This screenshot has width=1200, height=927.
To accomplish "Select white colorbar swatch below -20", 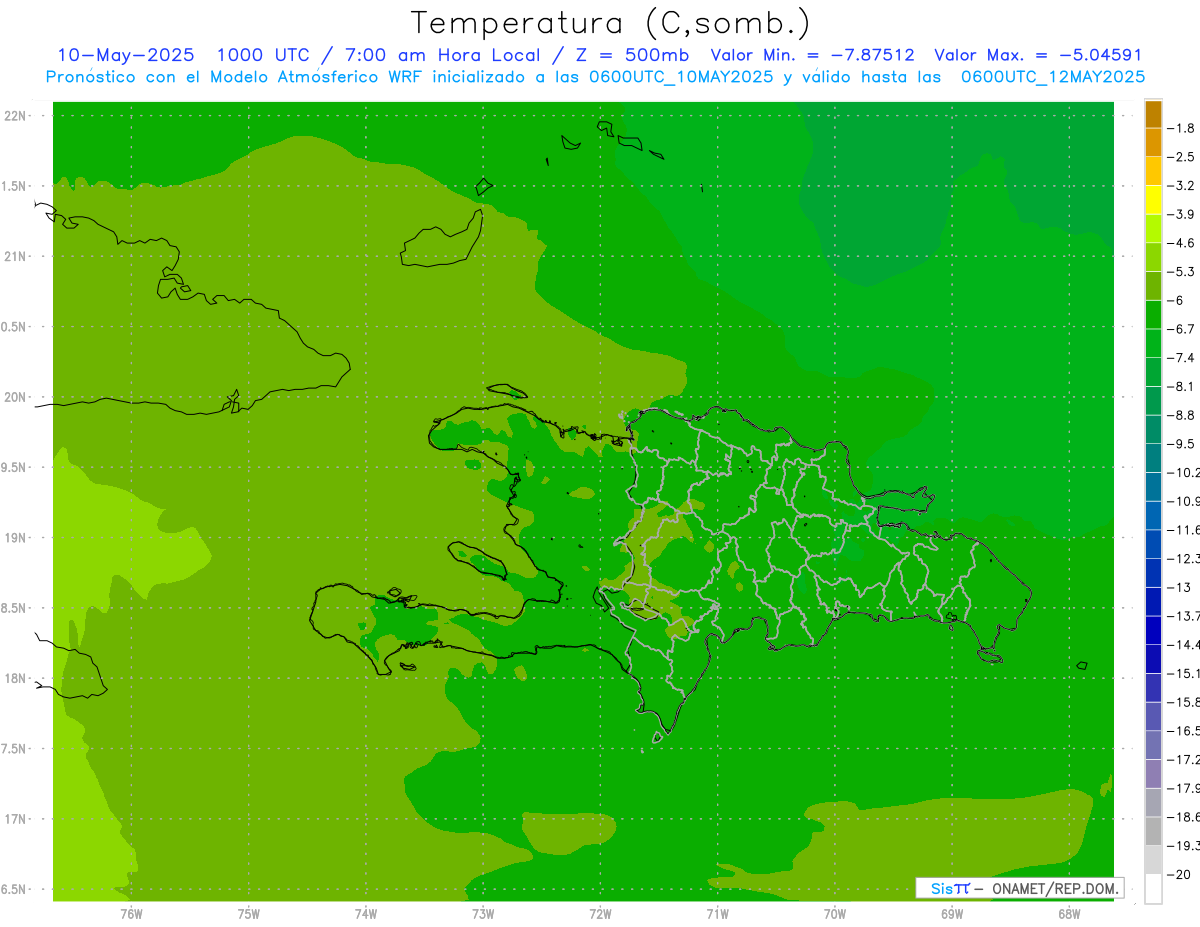I will (x=1154, y=889).
